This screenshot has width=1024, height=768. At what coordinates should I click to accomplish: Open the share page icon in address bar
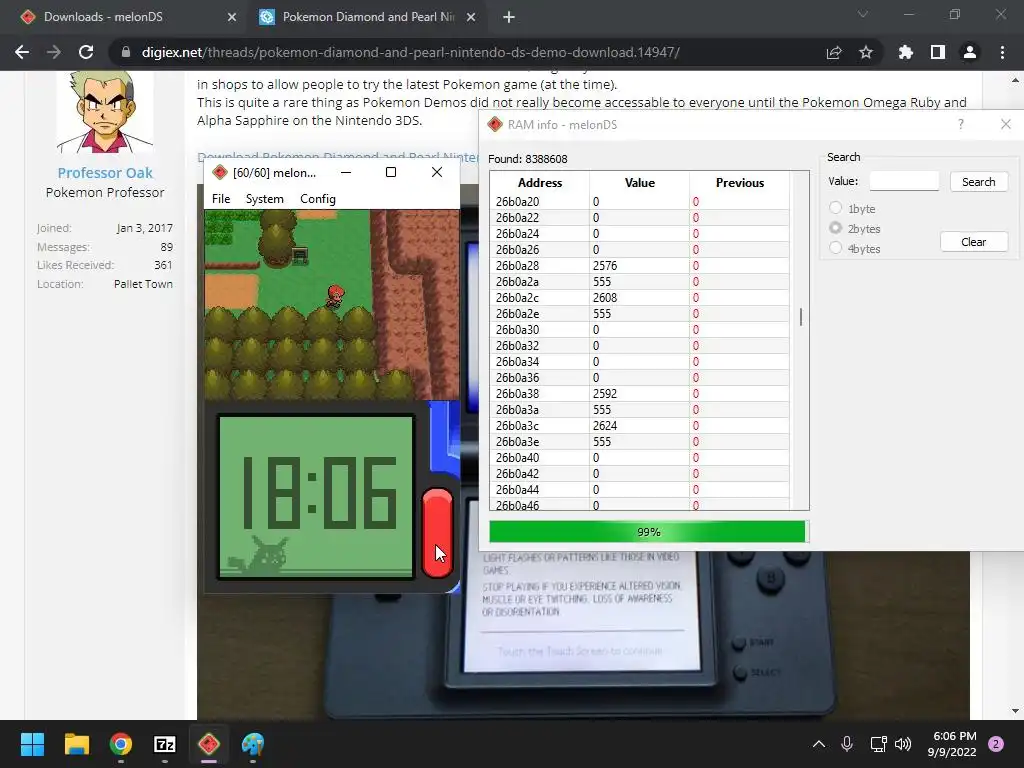click(834, 52)
